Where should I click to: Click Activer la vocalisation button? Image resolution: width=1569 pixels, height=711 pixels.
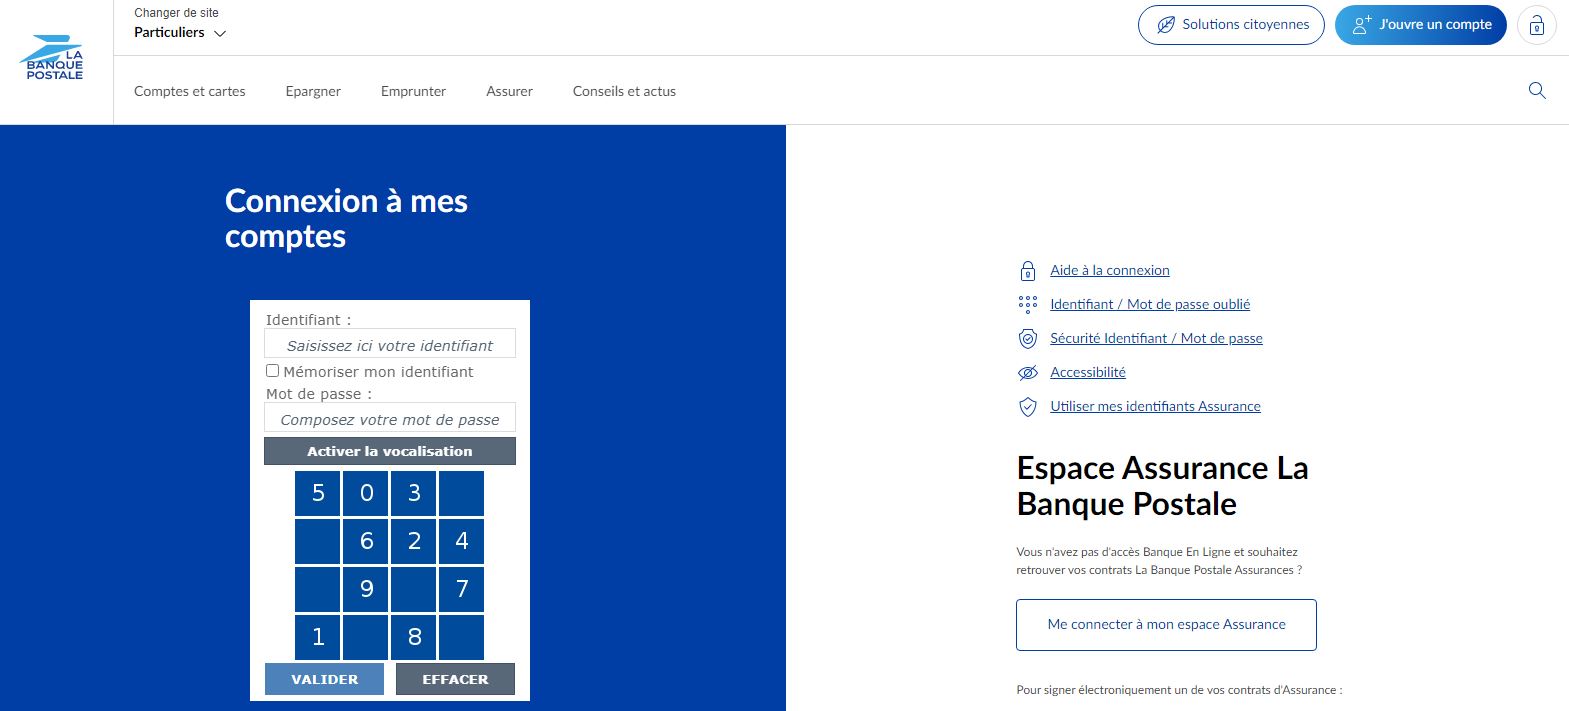click(x=390, y=451)
